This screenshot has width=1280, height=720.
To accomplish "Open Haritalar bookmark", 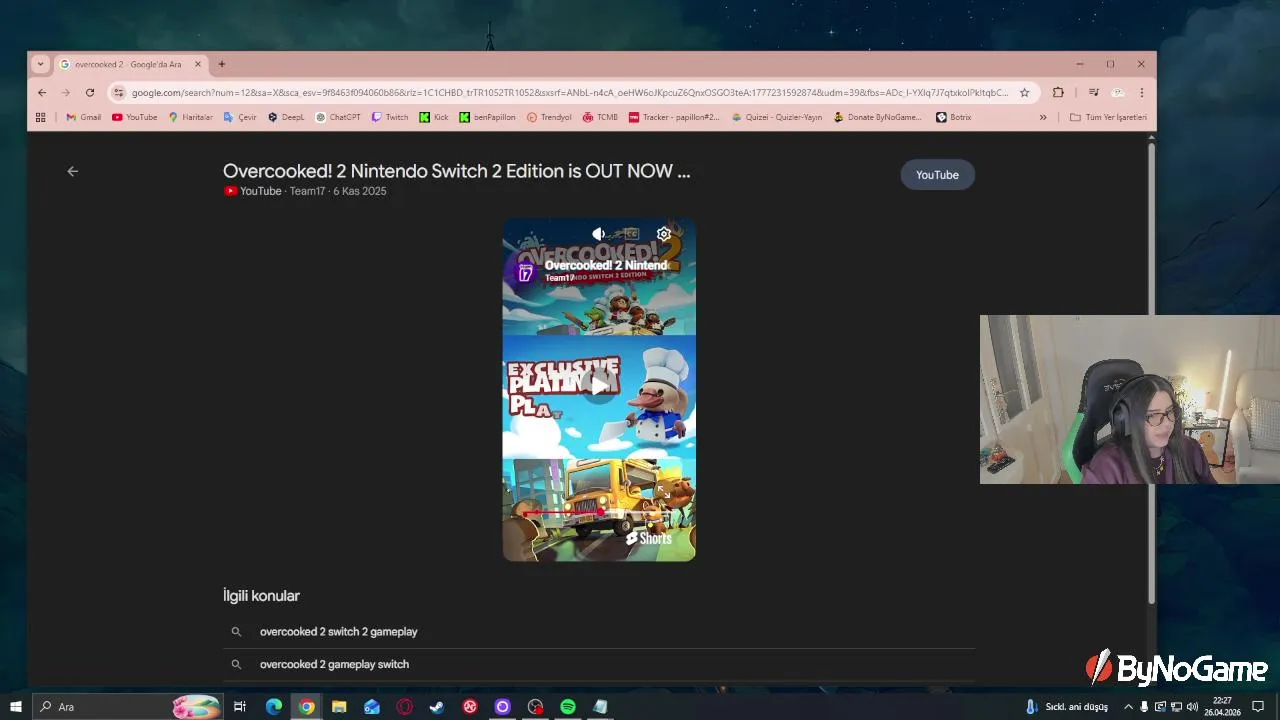I will (x=191, y=117).
